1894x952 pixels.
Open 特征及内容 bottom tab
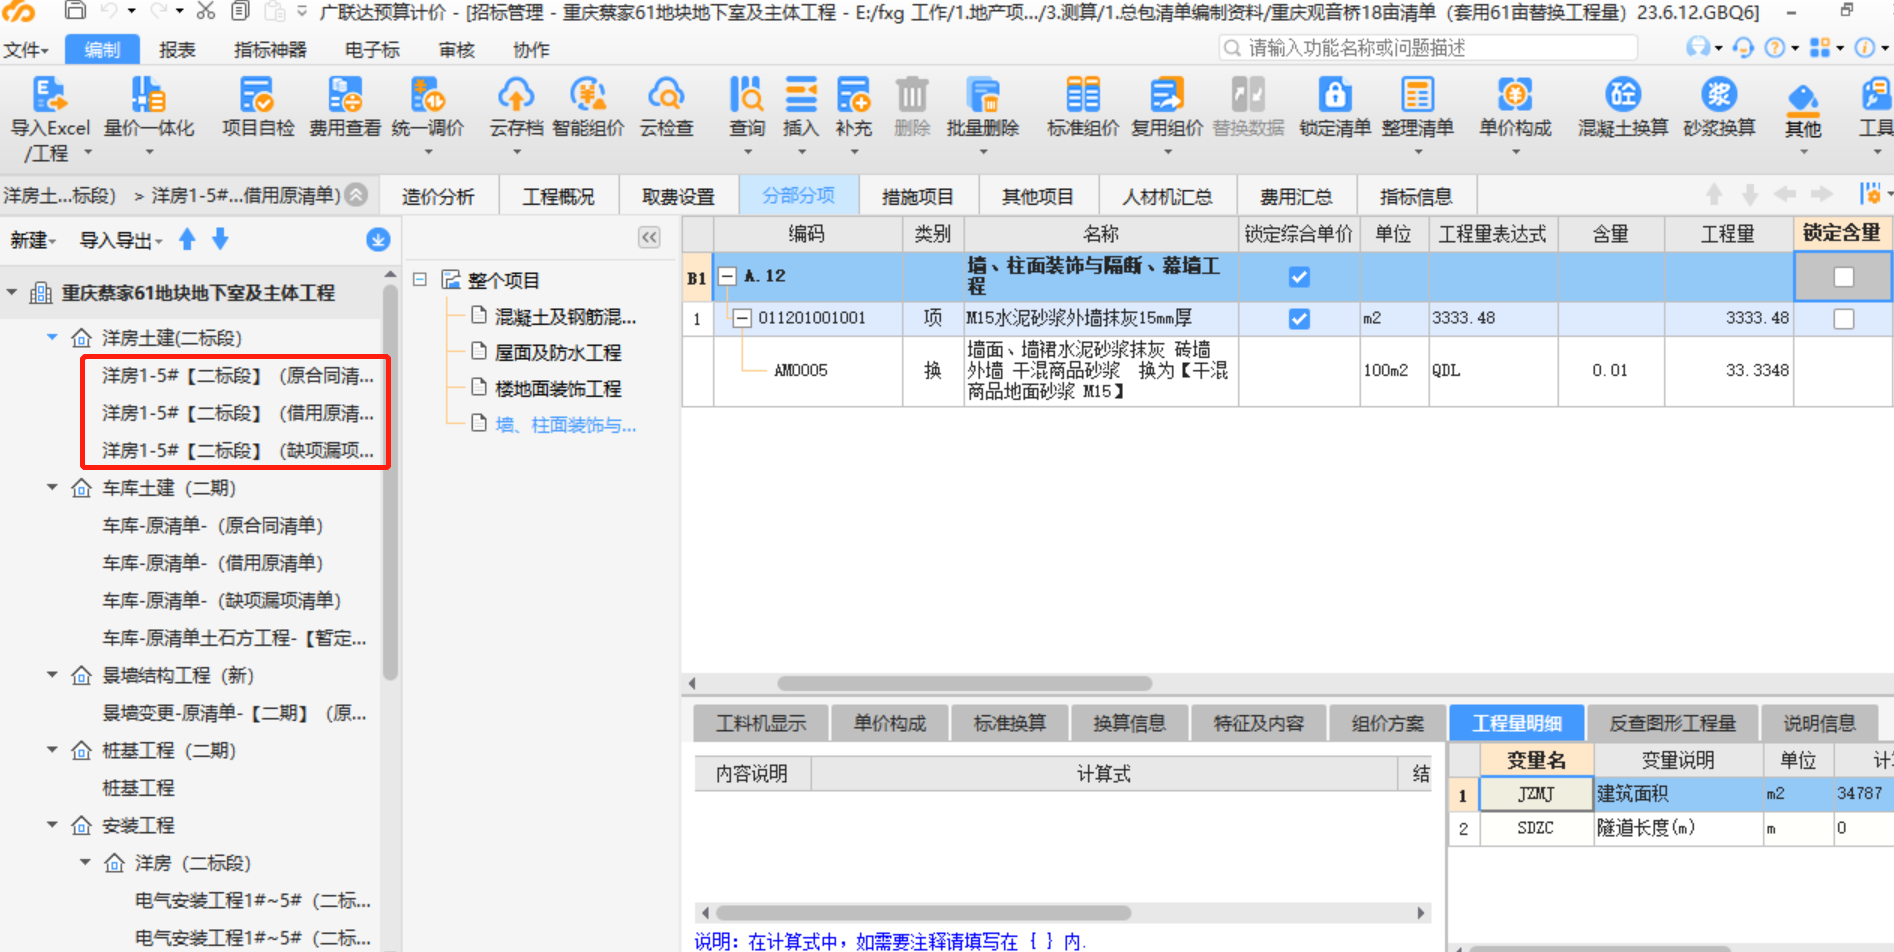[x=1259, y=723]
